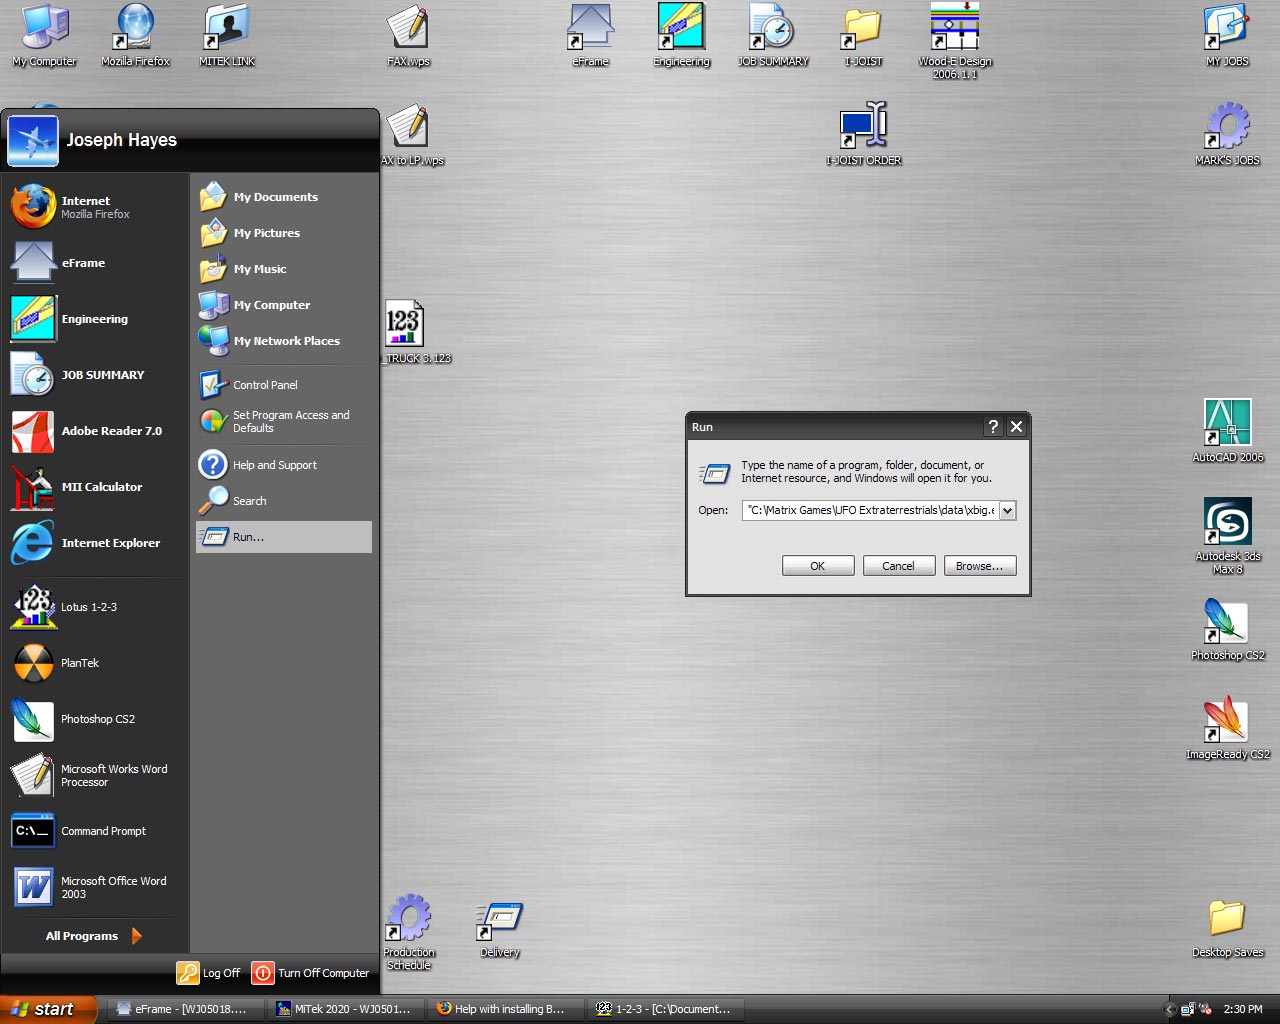1280x1024 pixels.
Task: Click Browse... in the Run dialog
Action: pyautogui.click(x=980, y=566)
